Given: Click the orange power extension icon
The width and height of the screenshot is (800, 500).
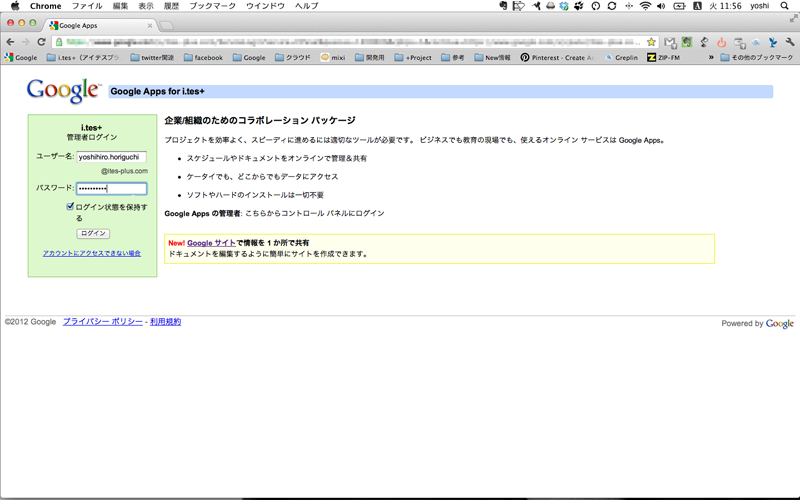Looking at the screenshot, I should coord(721,42).
